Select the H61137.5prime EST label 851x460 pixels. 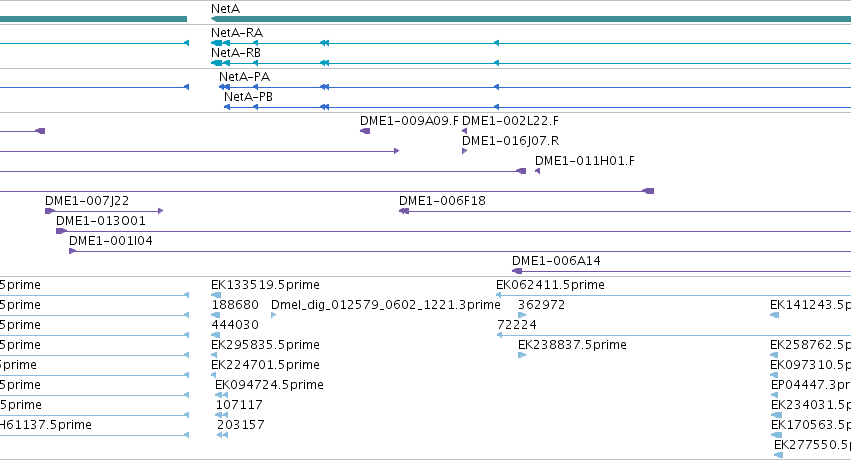click(45, 425)
